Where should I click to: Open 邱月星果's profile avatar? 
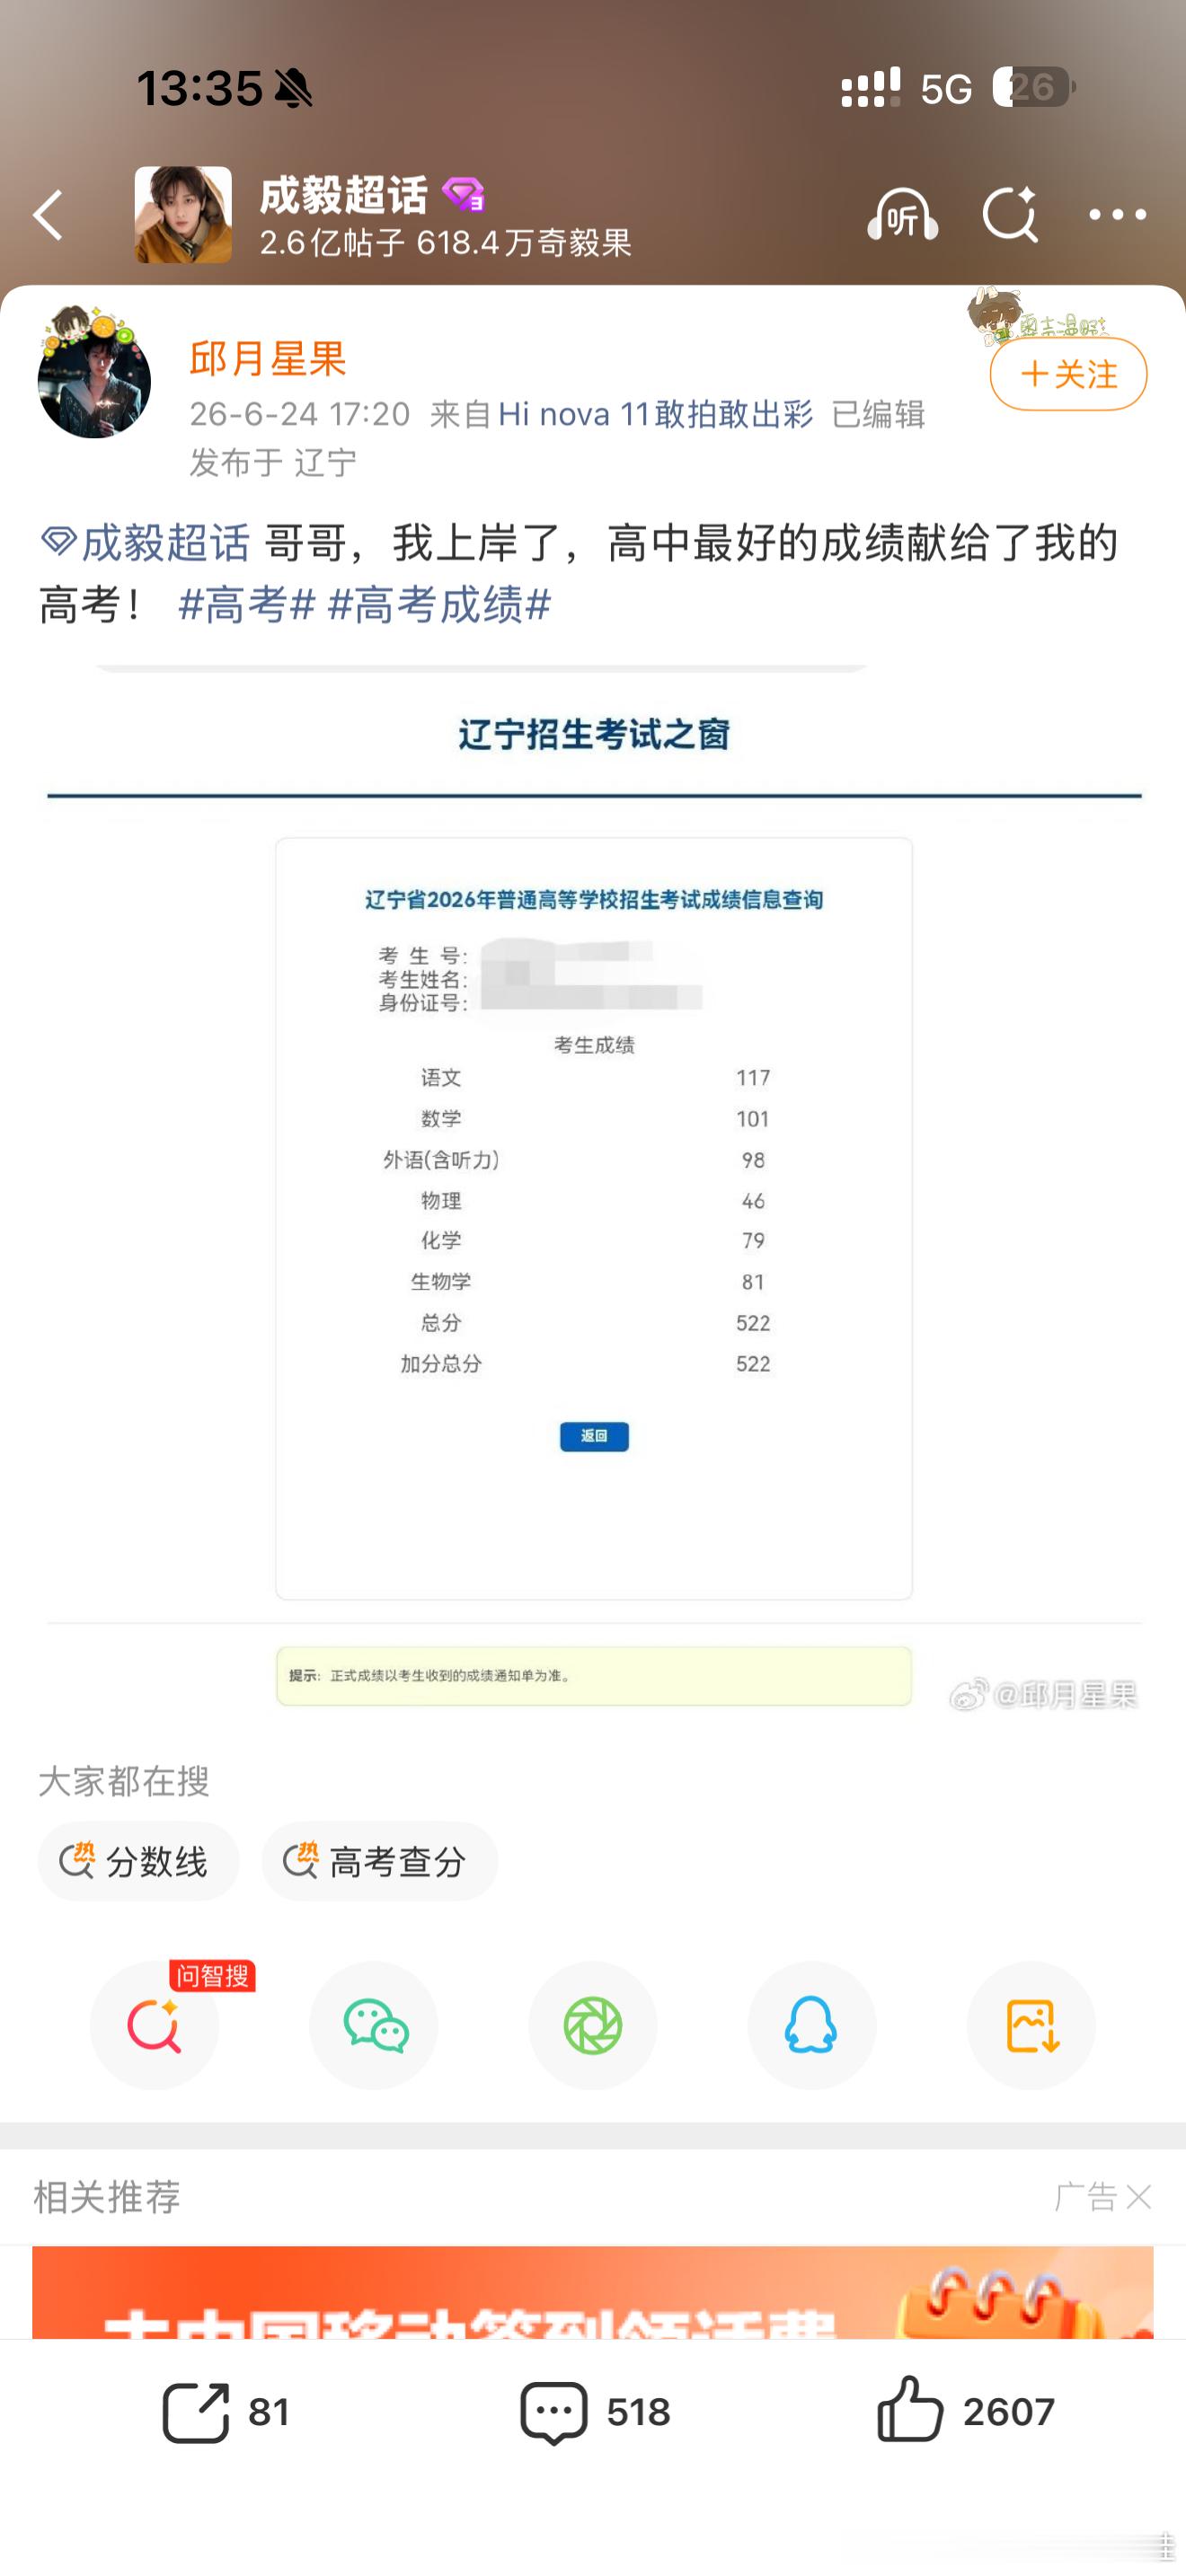point(94,380)
